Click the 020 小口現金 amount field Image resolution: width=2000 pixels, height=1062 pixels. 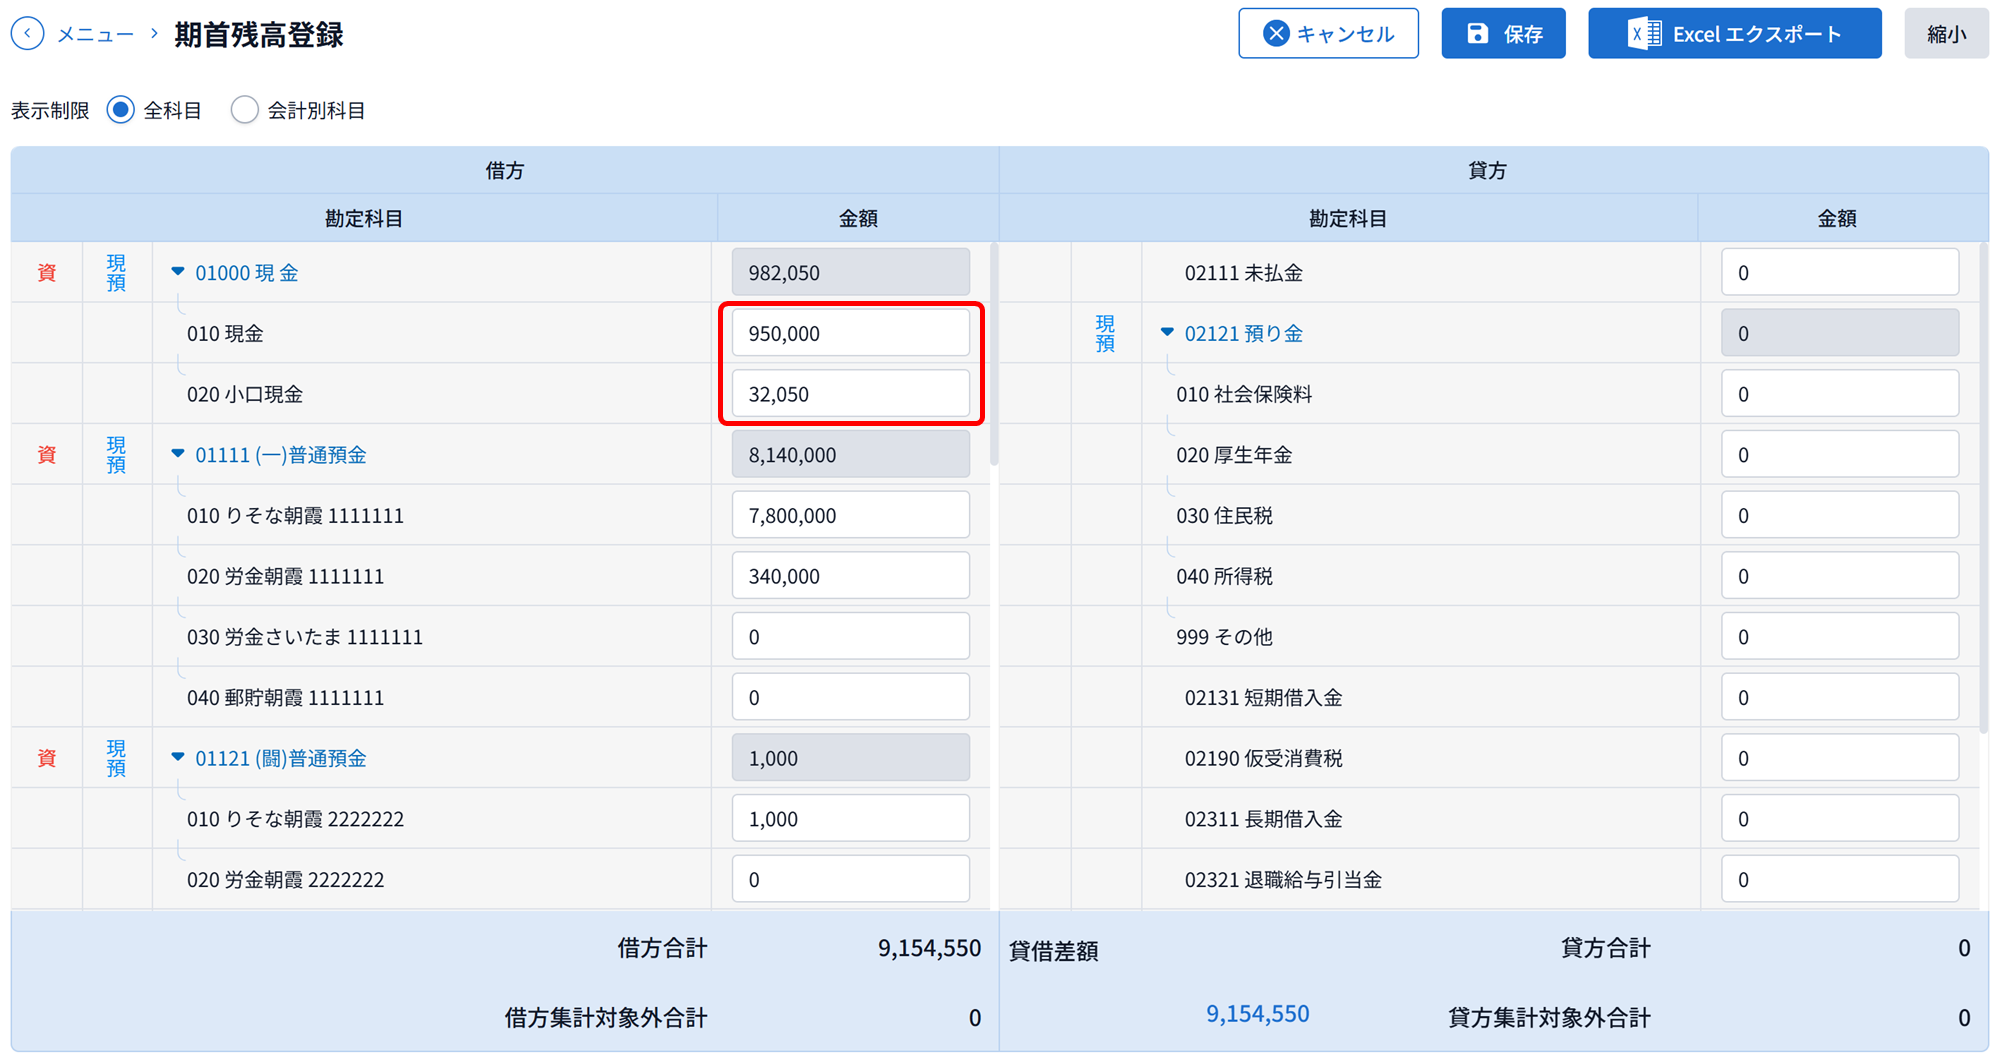tap(850, 394)
